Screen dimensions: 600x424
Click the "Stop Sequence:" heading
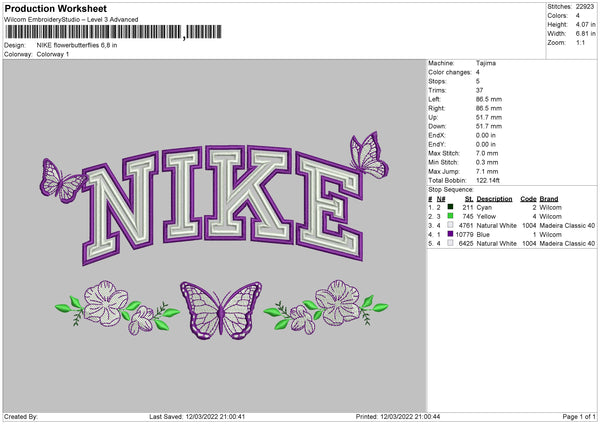click(451, 190)
